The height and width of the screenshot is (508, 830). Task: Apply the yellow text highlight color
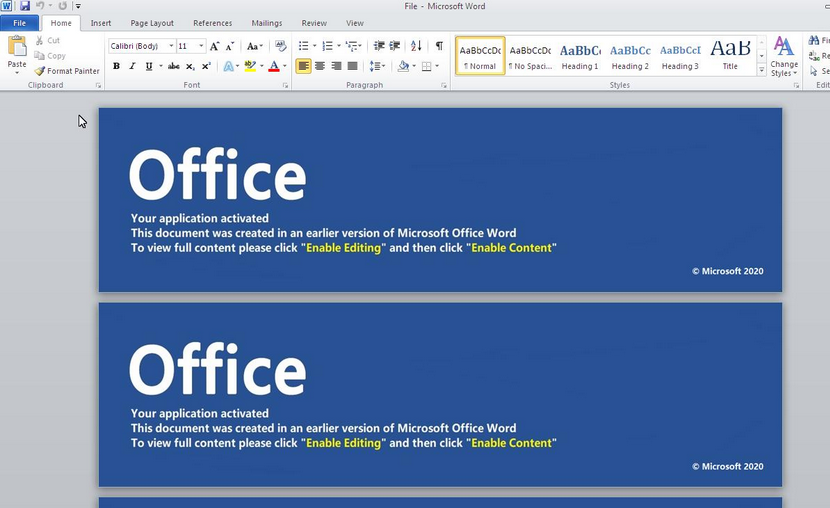tap(250, 66)
